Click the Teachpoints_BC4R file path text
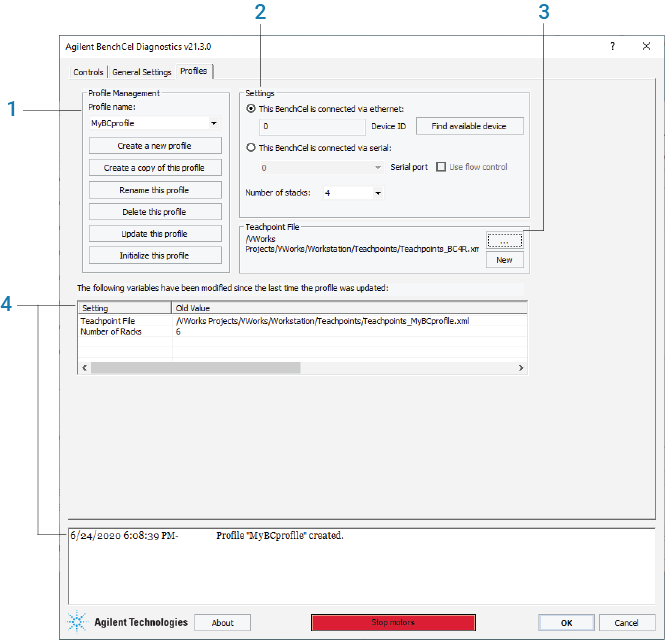The height and width of the screenshot is (640, 669). 362,244
